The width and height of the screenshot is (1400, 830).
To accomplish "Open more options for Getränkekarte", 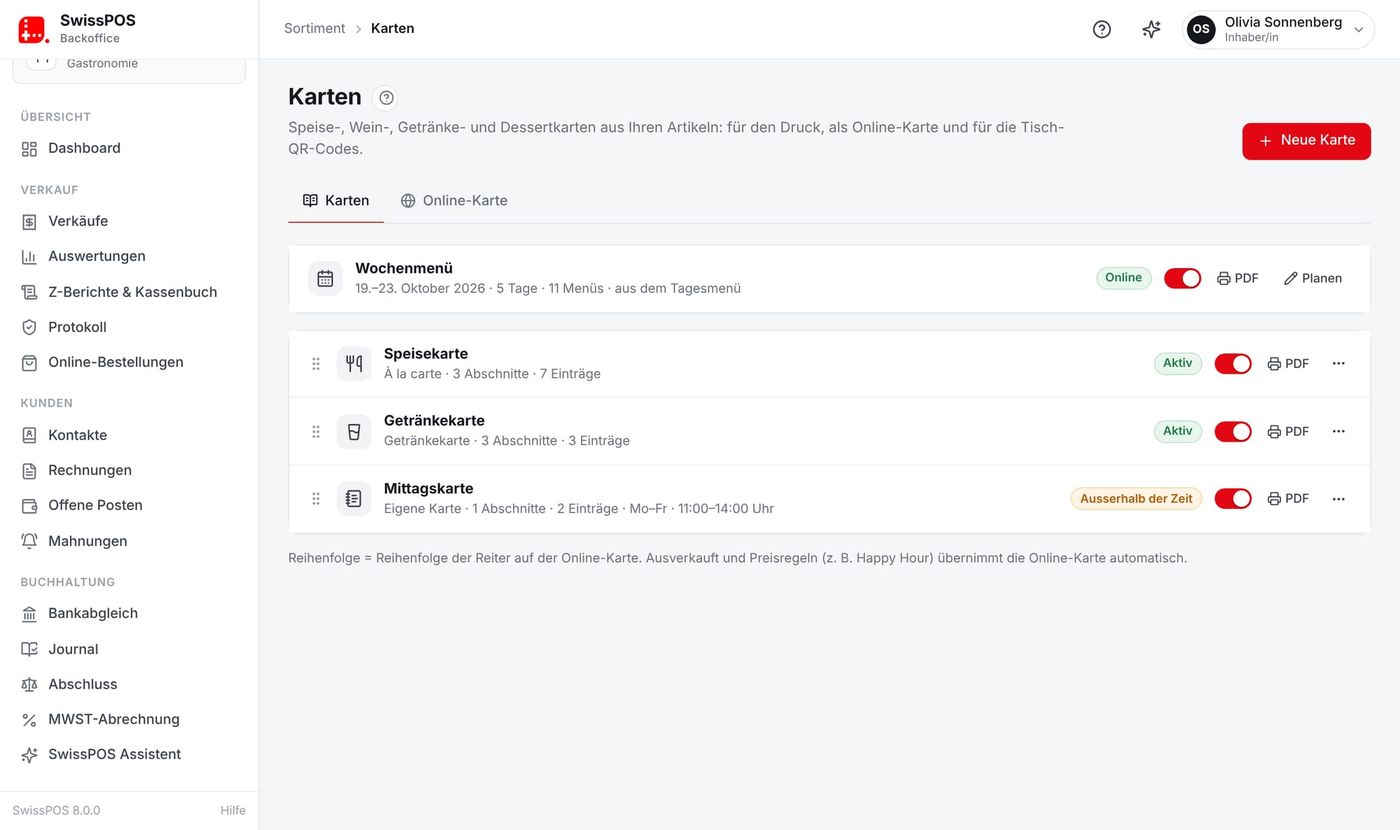I will click(x=1338, y=431).
